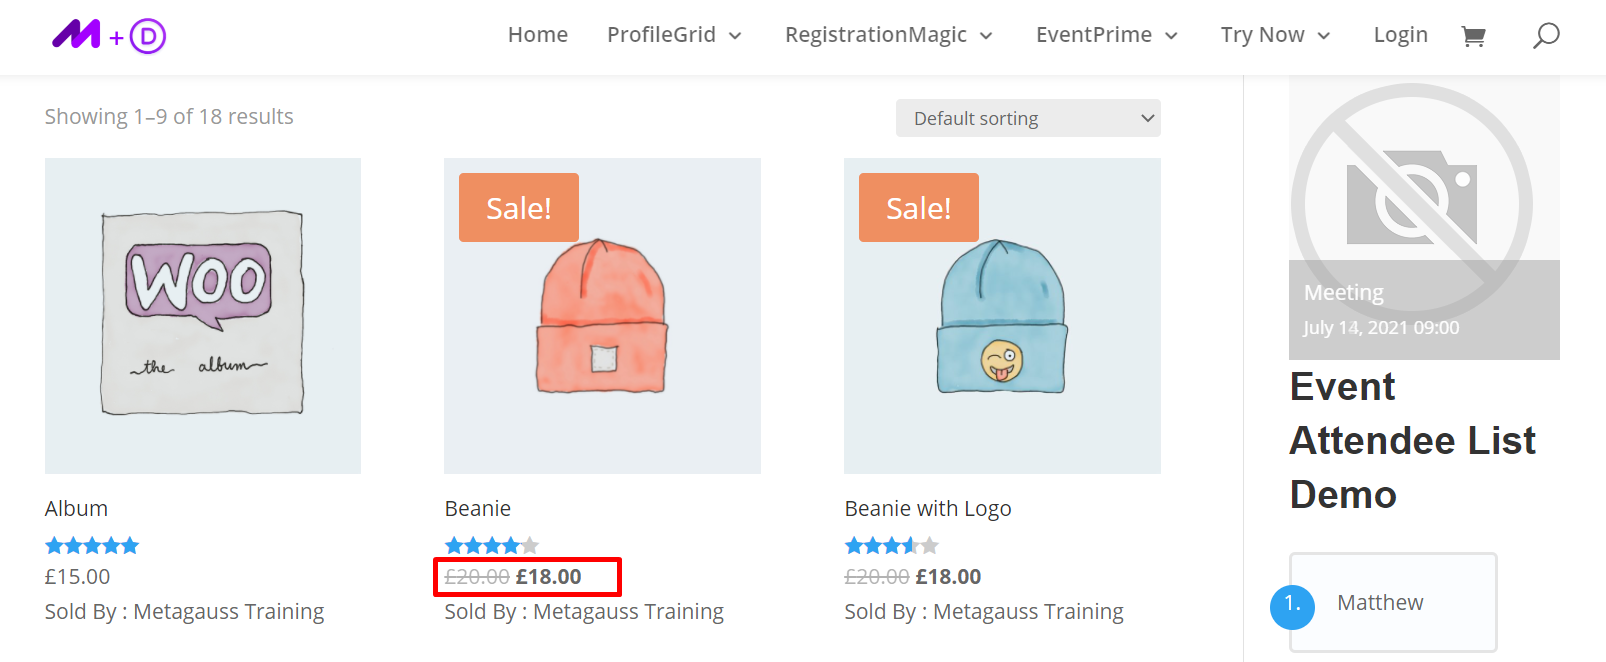
Task: Select the blue numbered badge beside Matthew
Action: point(1292,606)
